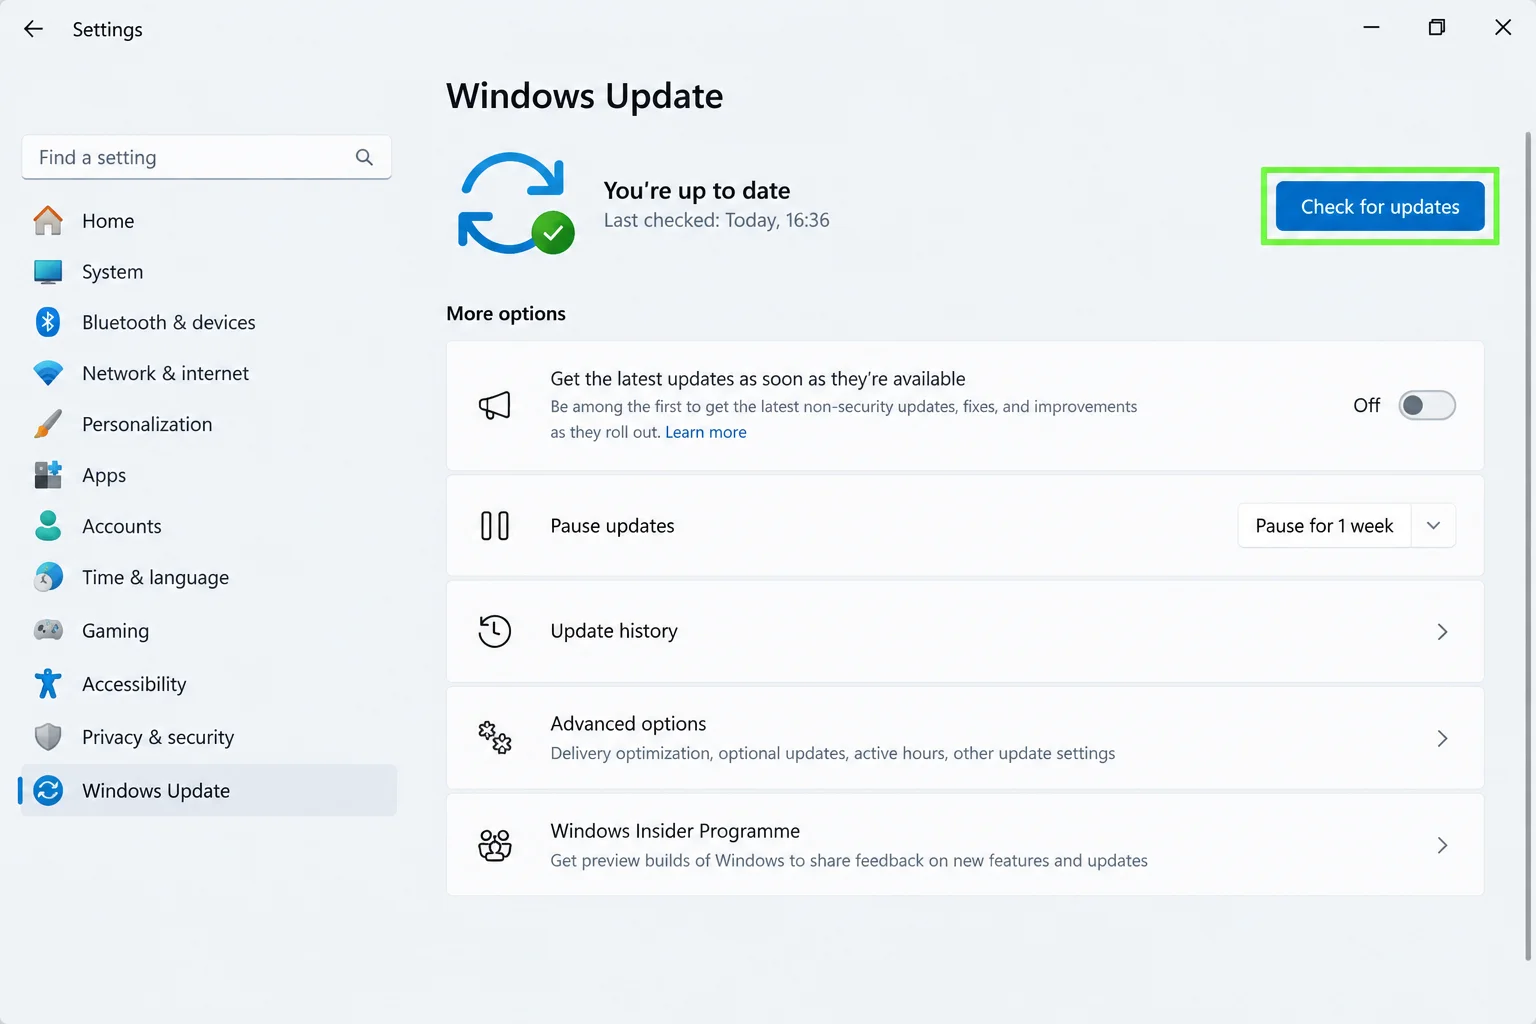Click the Advanced options gears icon
The width and height of the screenshot is (1536, 1024).
495,738
